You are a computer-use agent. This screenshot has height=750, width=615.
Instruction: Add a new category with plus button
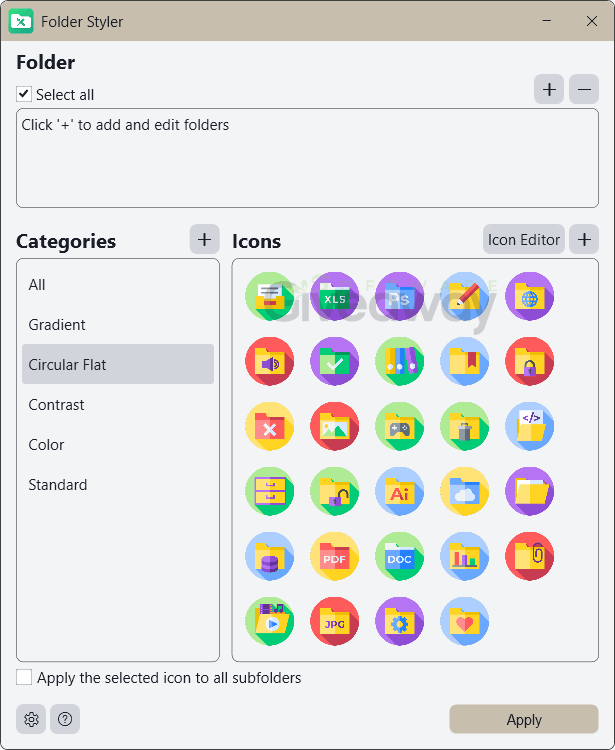point(205,239)
